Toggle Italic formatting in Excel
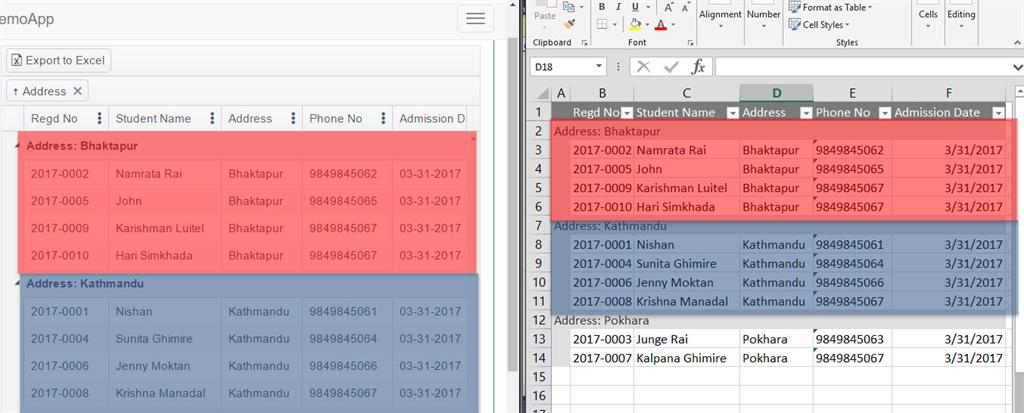The width and height of the screenshot is (1024, 413). point(618,7)
